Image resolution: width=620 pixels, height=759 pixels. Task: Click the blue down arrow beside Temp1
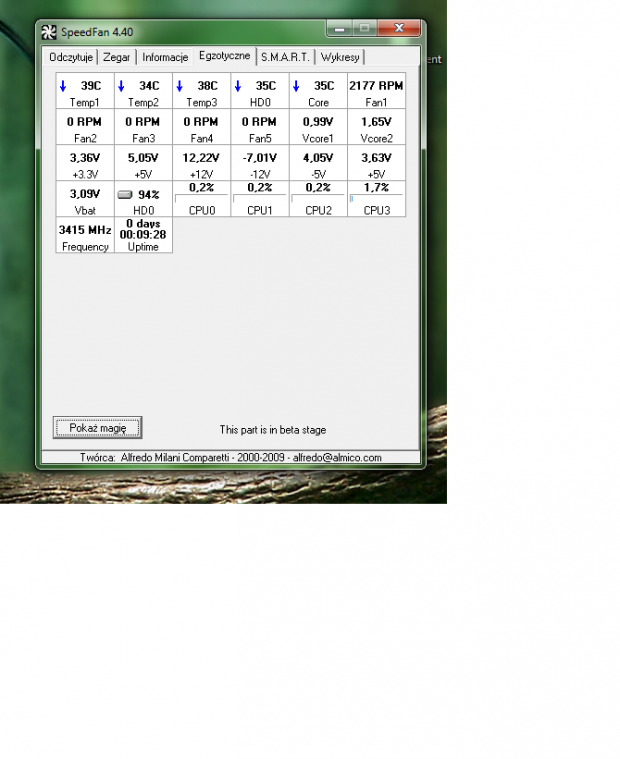63,86
